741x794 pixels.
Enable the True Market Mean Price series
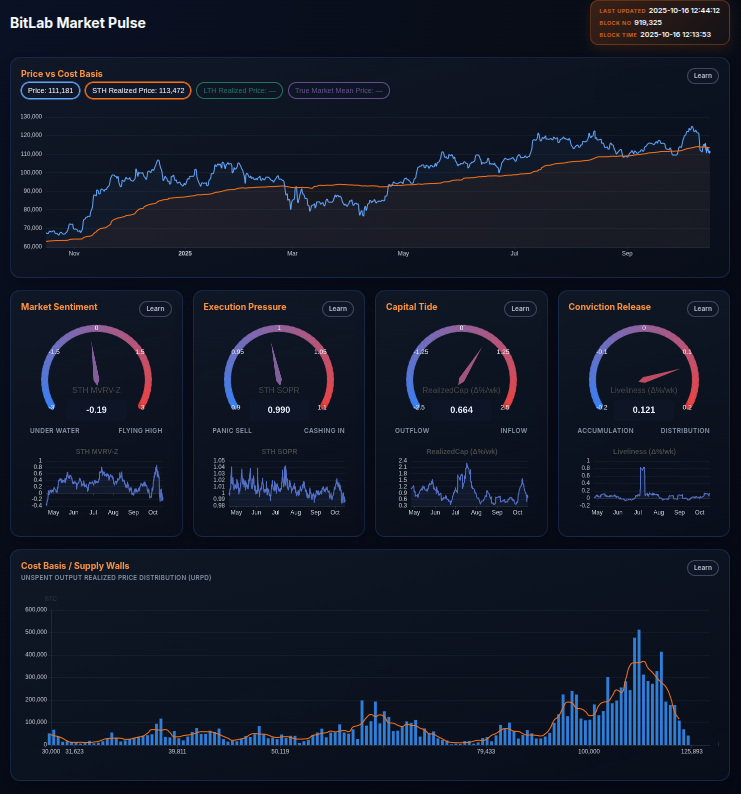(339, 91)
